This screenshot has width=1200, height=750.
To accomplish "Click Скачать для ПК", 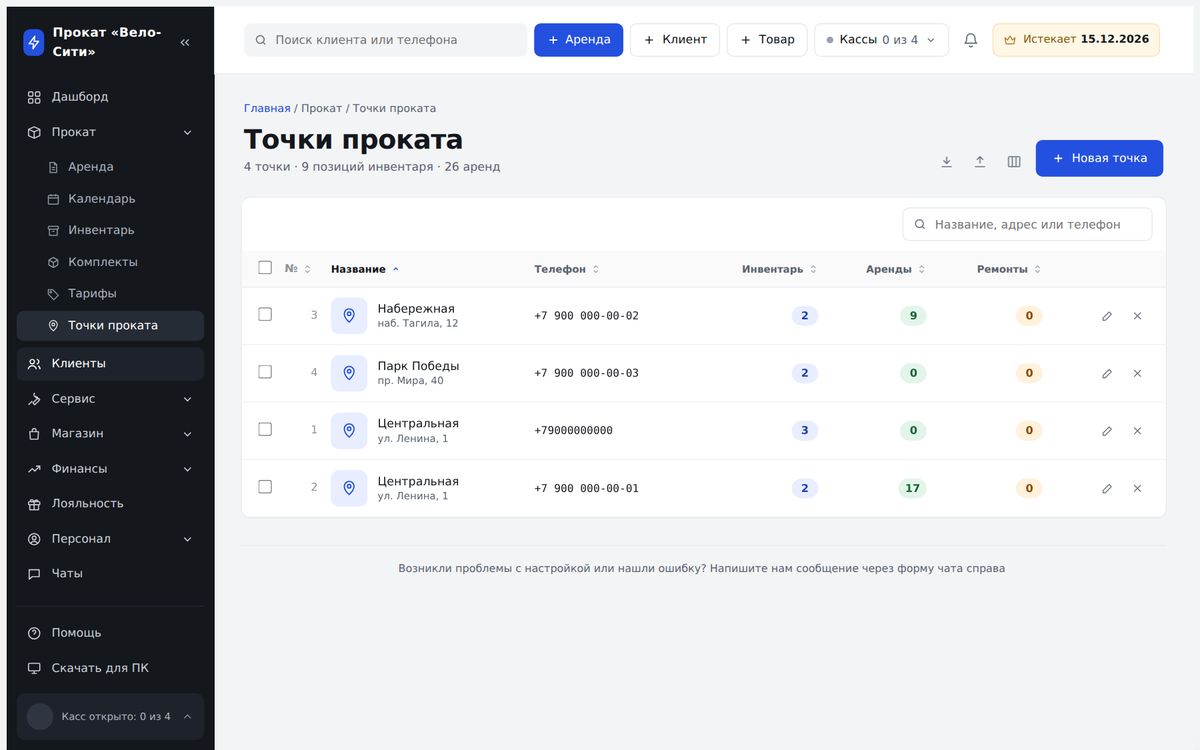I will tap(110, 668).
